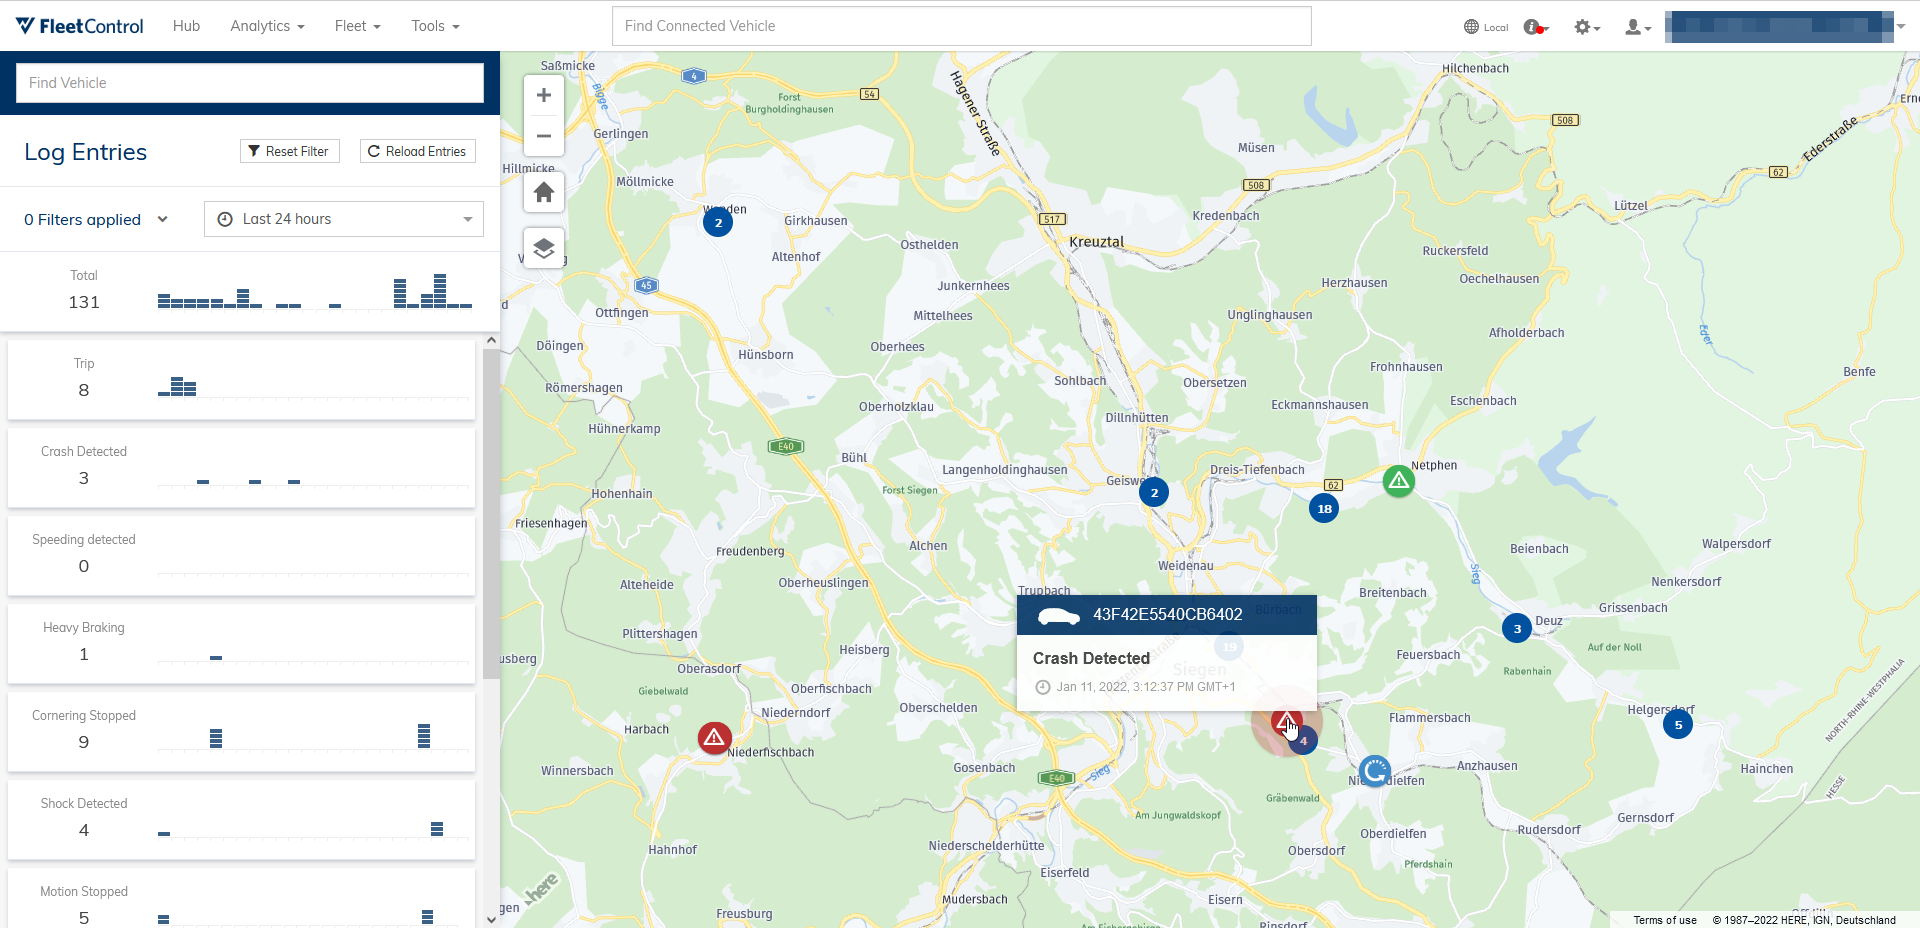Click the Log Entries heading
This screenshot has width=1920, height=928.
86,152
